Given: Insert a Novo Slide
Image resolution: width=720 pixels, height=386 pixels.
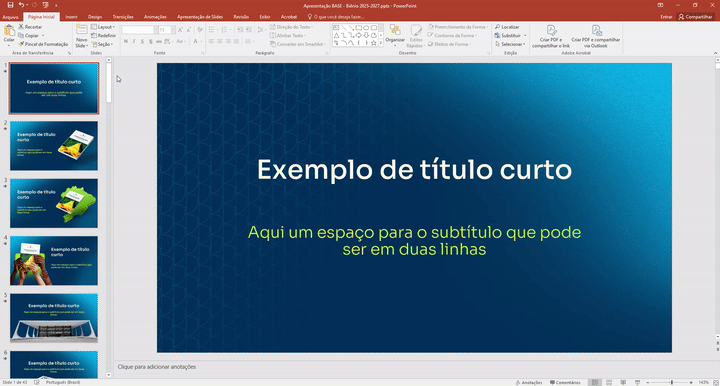Looking at the screenshot, I should pyautogui.click(x=81, y=36).
